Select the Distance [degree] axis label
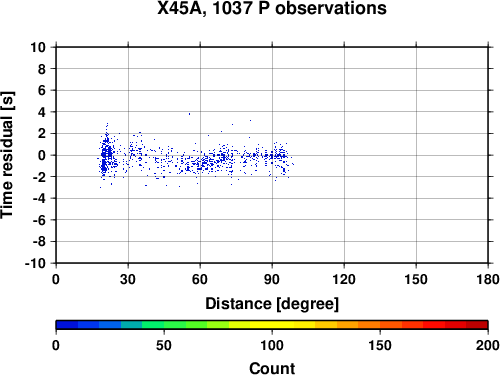This screenshot has width=500, height=375. tap(272, 304)
